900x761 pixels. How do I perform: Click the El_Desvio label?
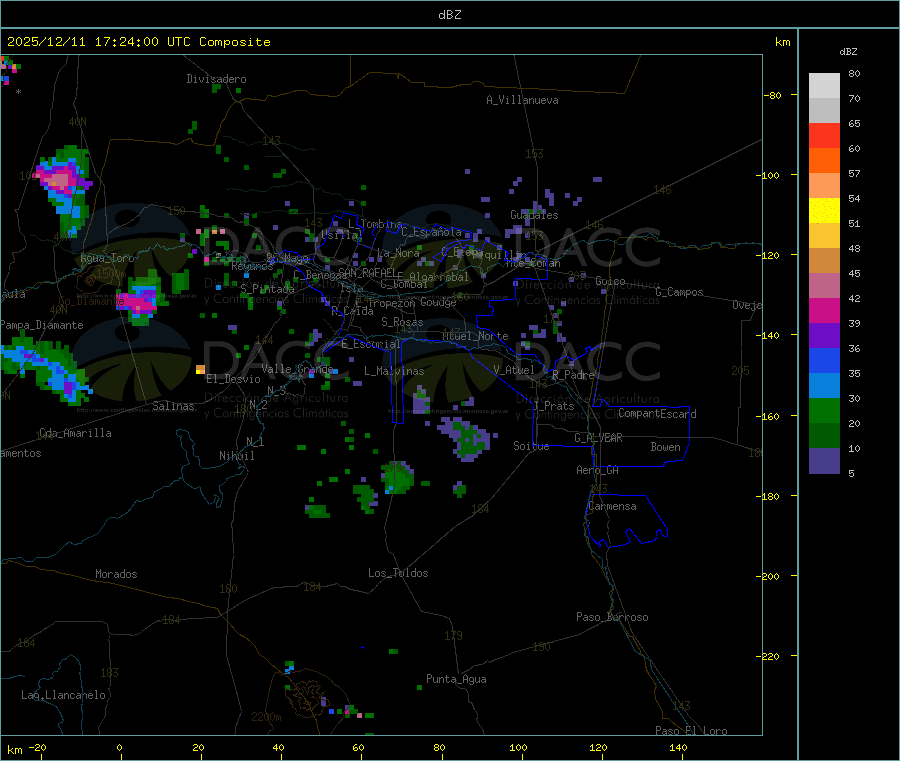coord(233,379)
